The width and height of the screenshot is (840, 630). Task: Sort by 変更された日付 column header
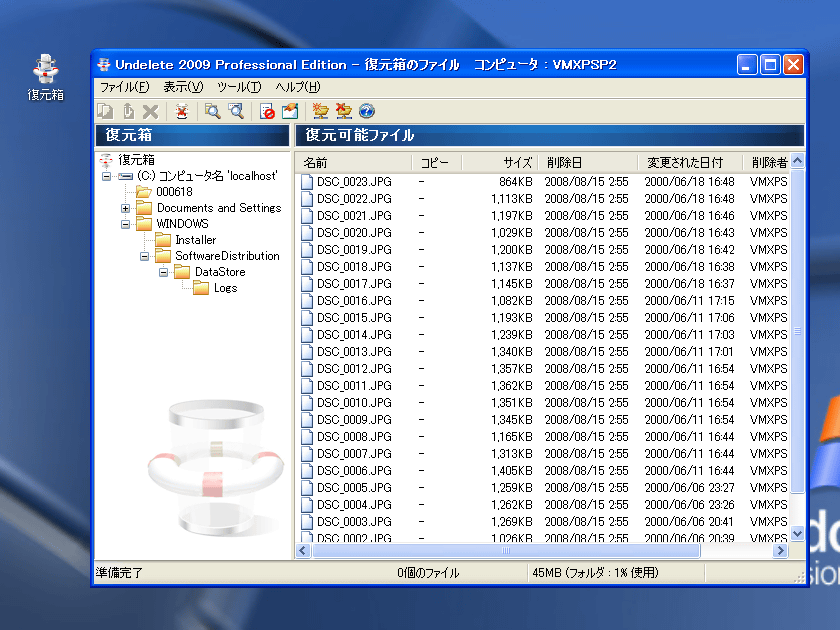pos(690,162)
